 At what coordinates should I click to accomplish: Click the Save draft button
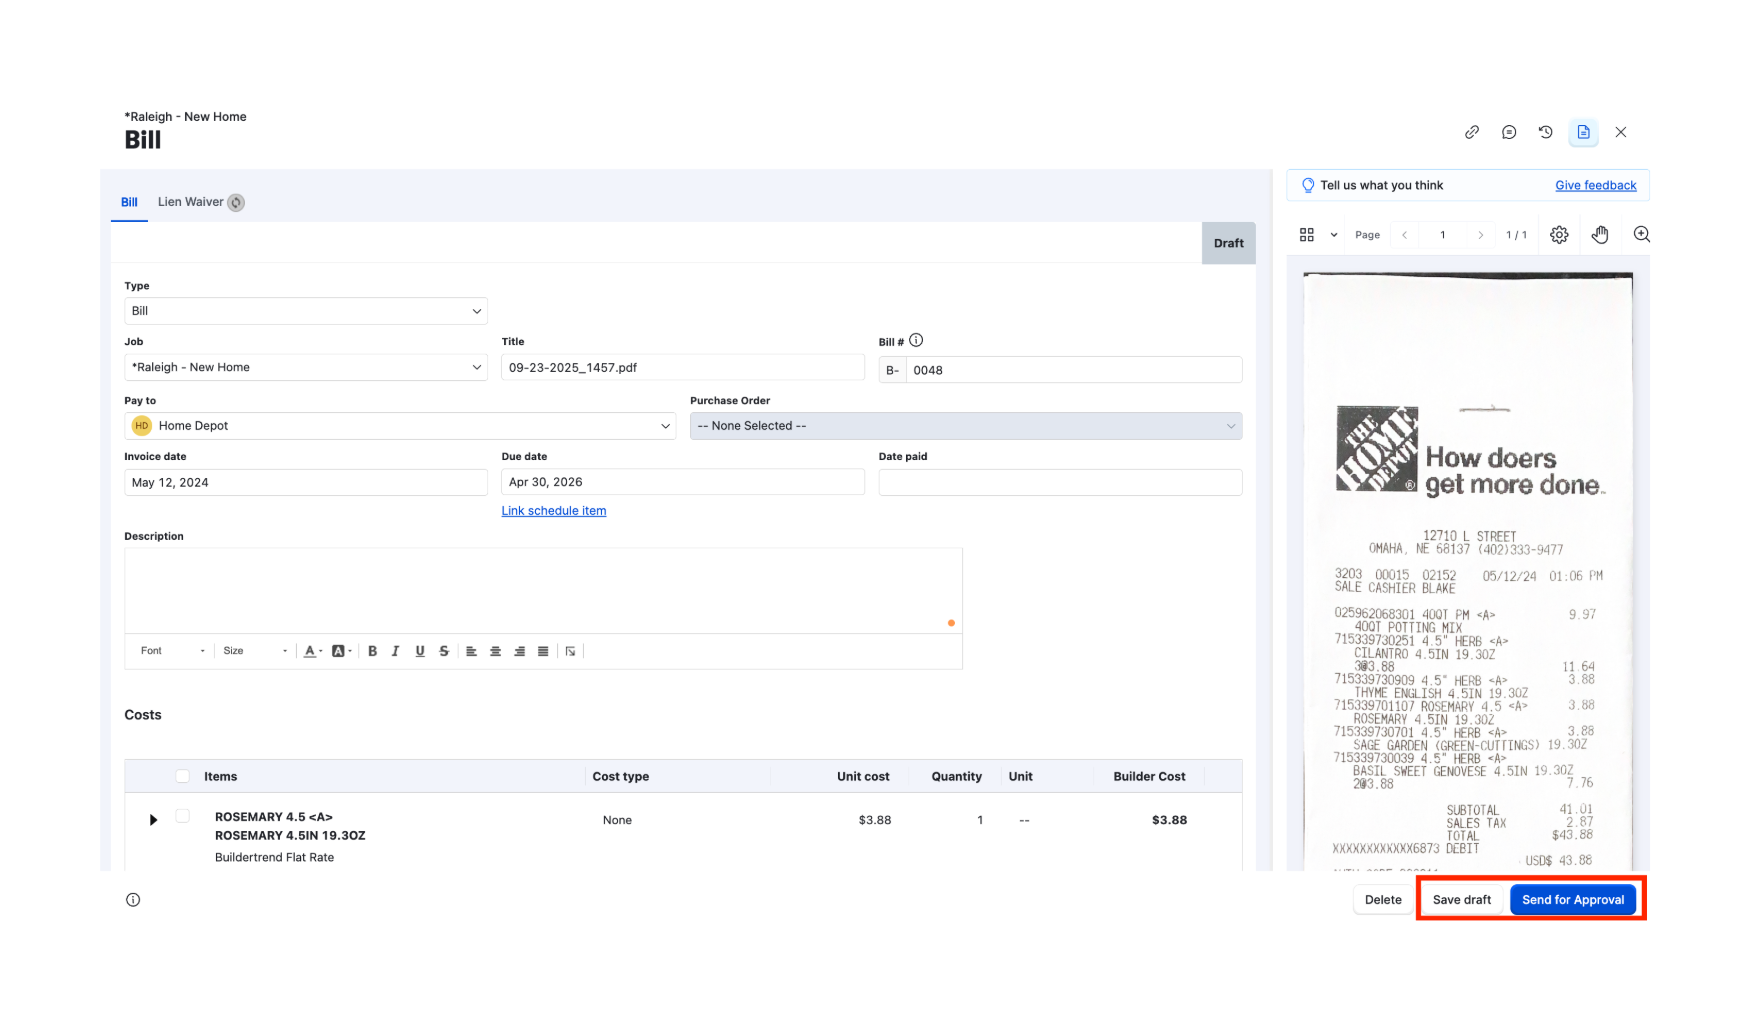click(x=1462, y=900)
